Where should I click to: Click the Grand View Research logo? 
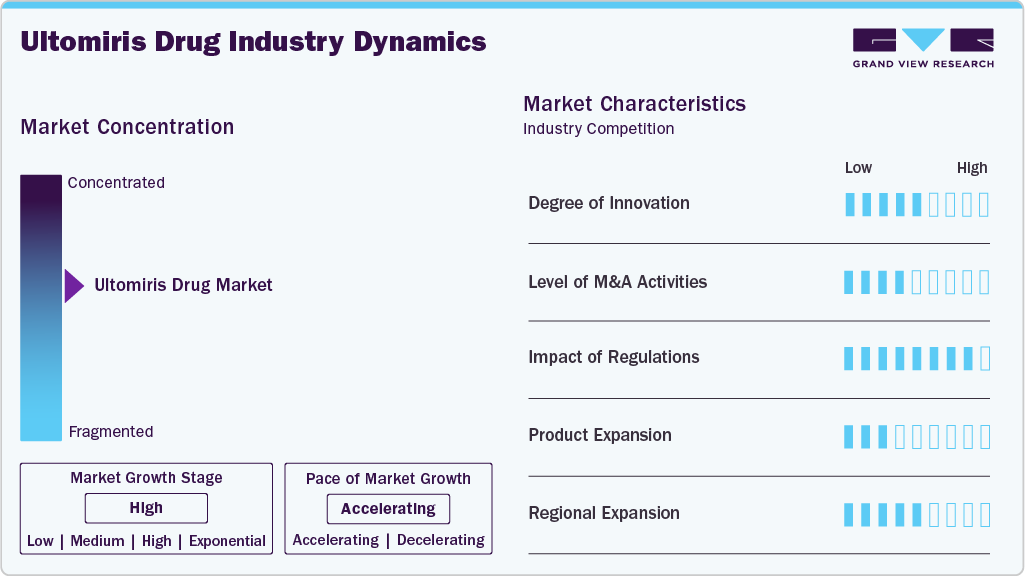(922, 48)
